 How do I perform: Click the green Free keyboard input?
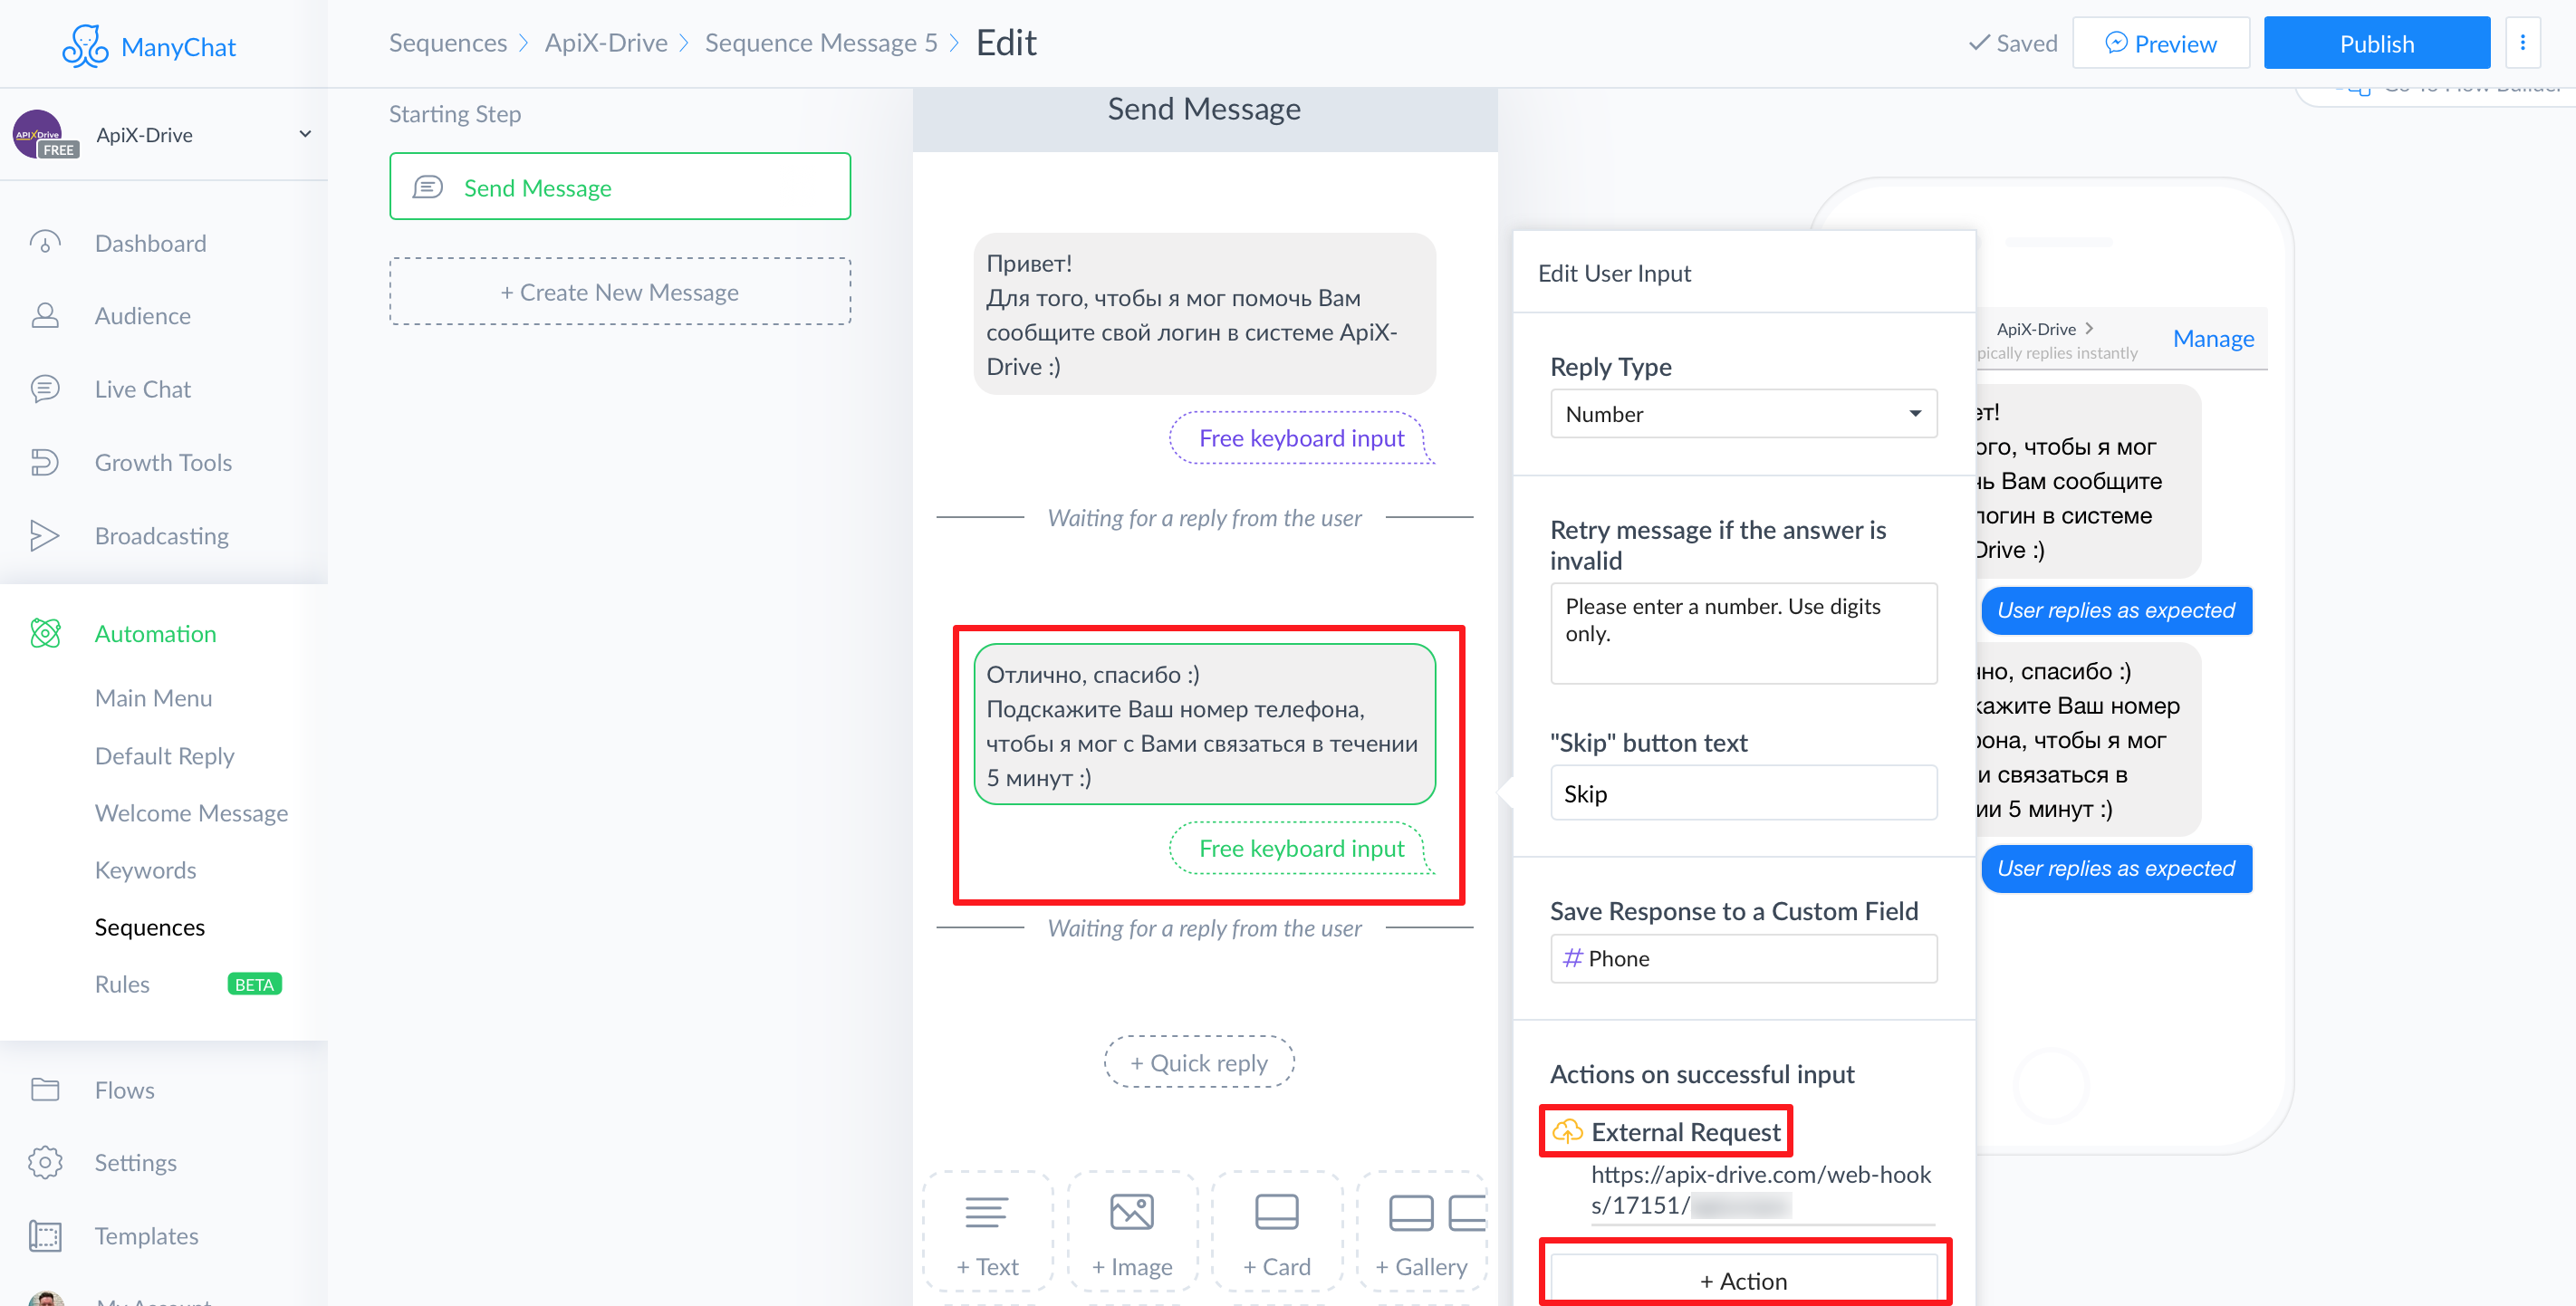1301,848
